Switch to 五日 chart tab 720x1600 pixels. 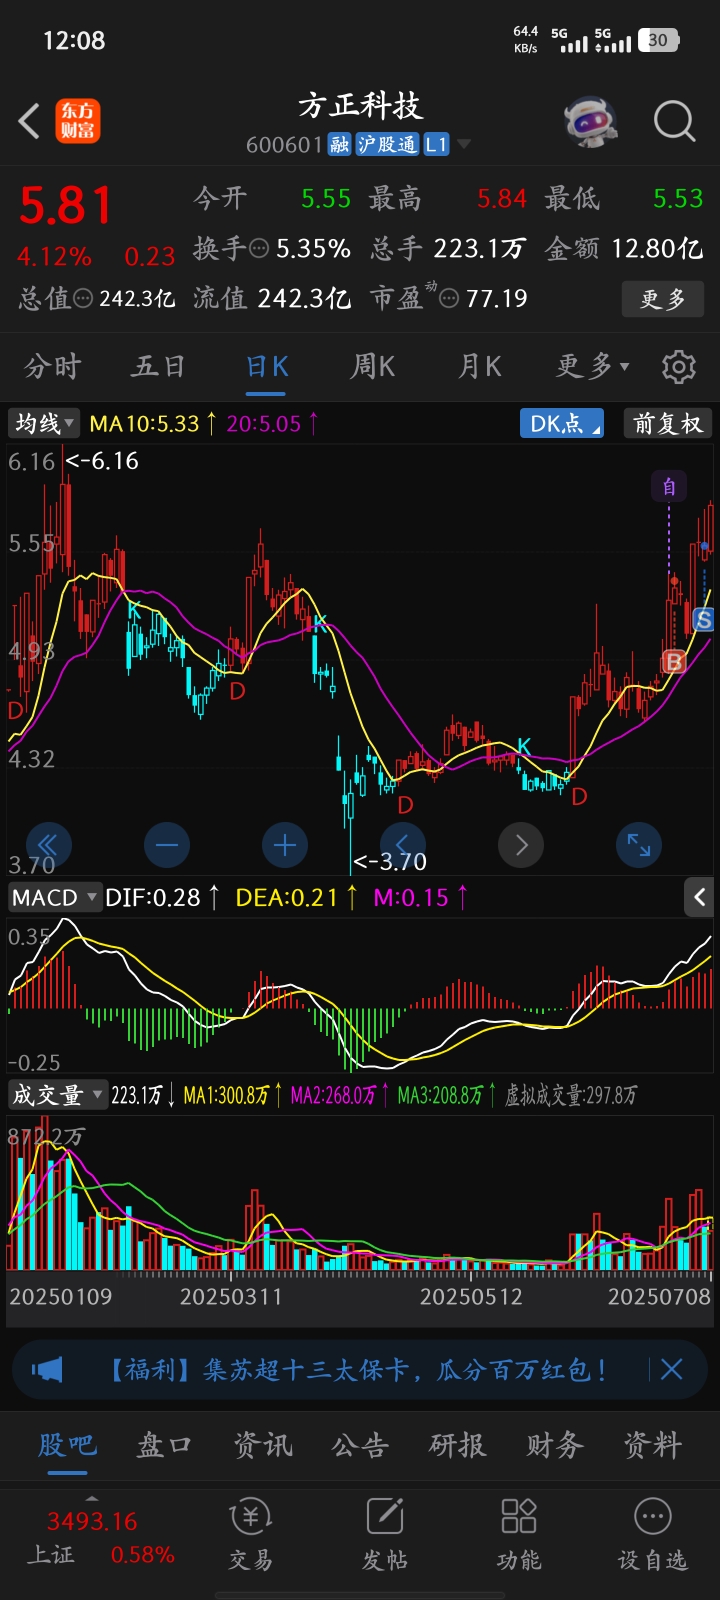pyautogui.click(x=159, y=367)
